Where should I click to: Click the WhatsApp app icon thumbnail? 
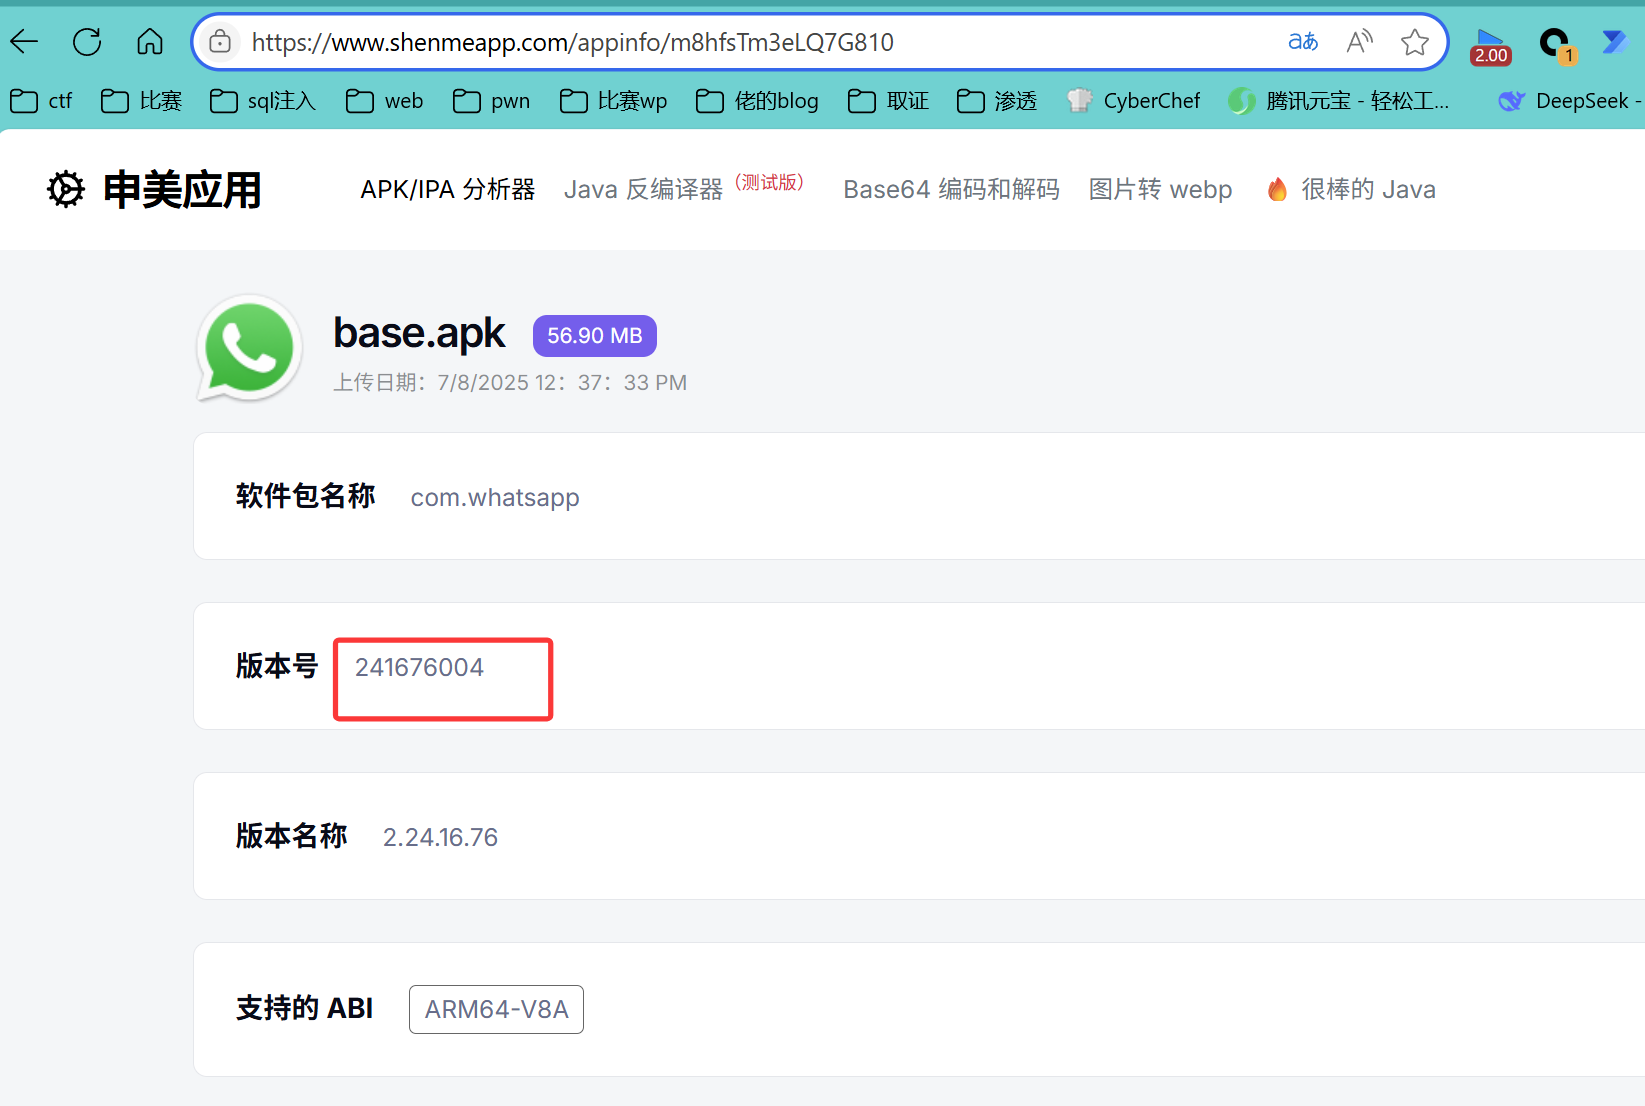(x=249, y=348)
